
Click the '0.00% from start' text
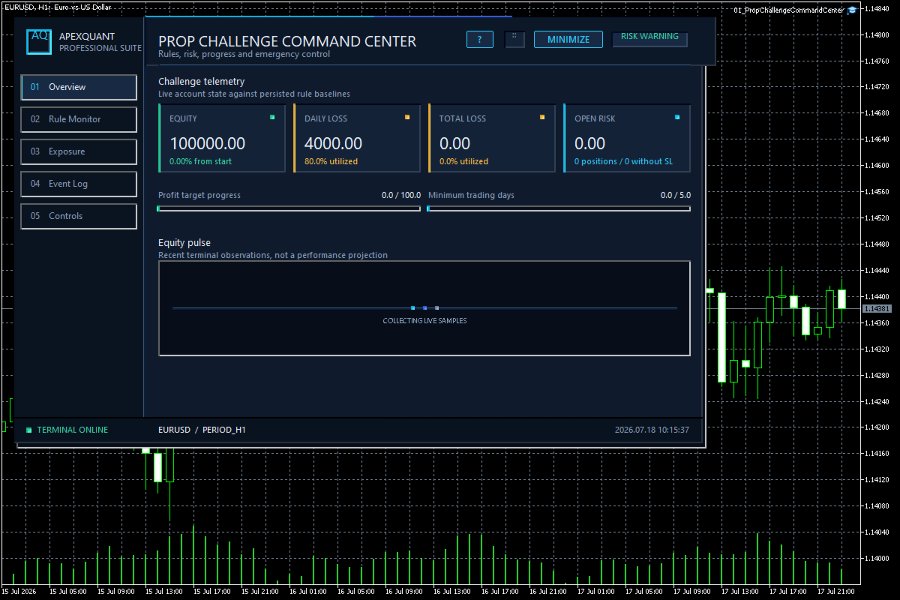tap(200, 161)
